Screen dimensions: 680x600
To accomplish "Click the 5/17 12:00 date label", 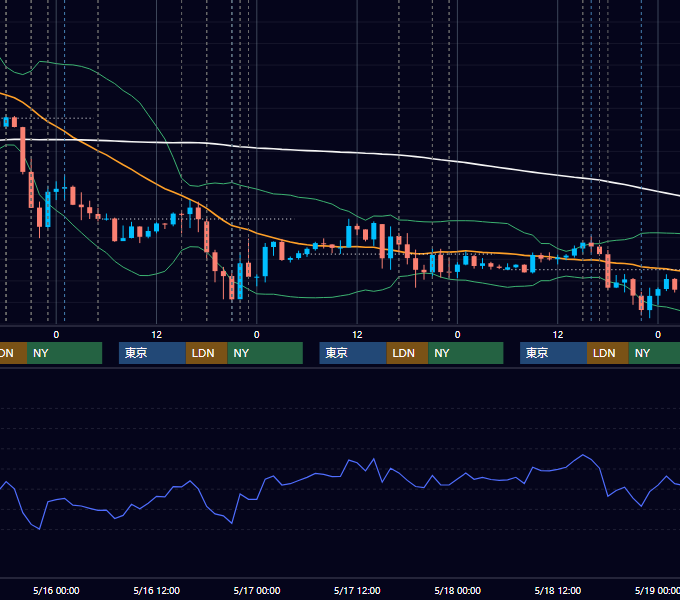I will coord(357,590).
